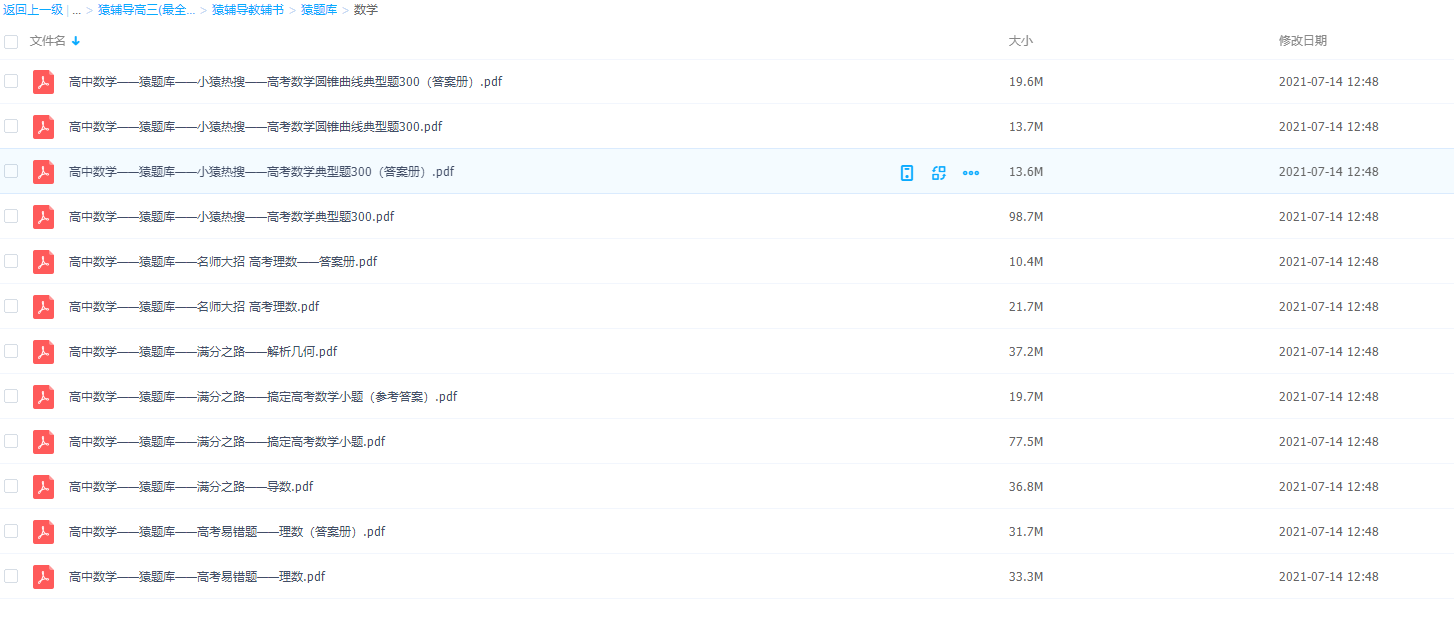This screenshot has width=1454, height=642.
Task: Click the PDF icon for 名师大招 高考理数.pdf
Action: [43, 307]
